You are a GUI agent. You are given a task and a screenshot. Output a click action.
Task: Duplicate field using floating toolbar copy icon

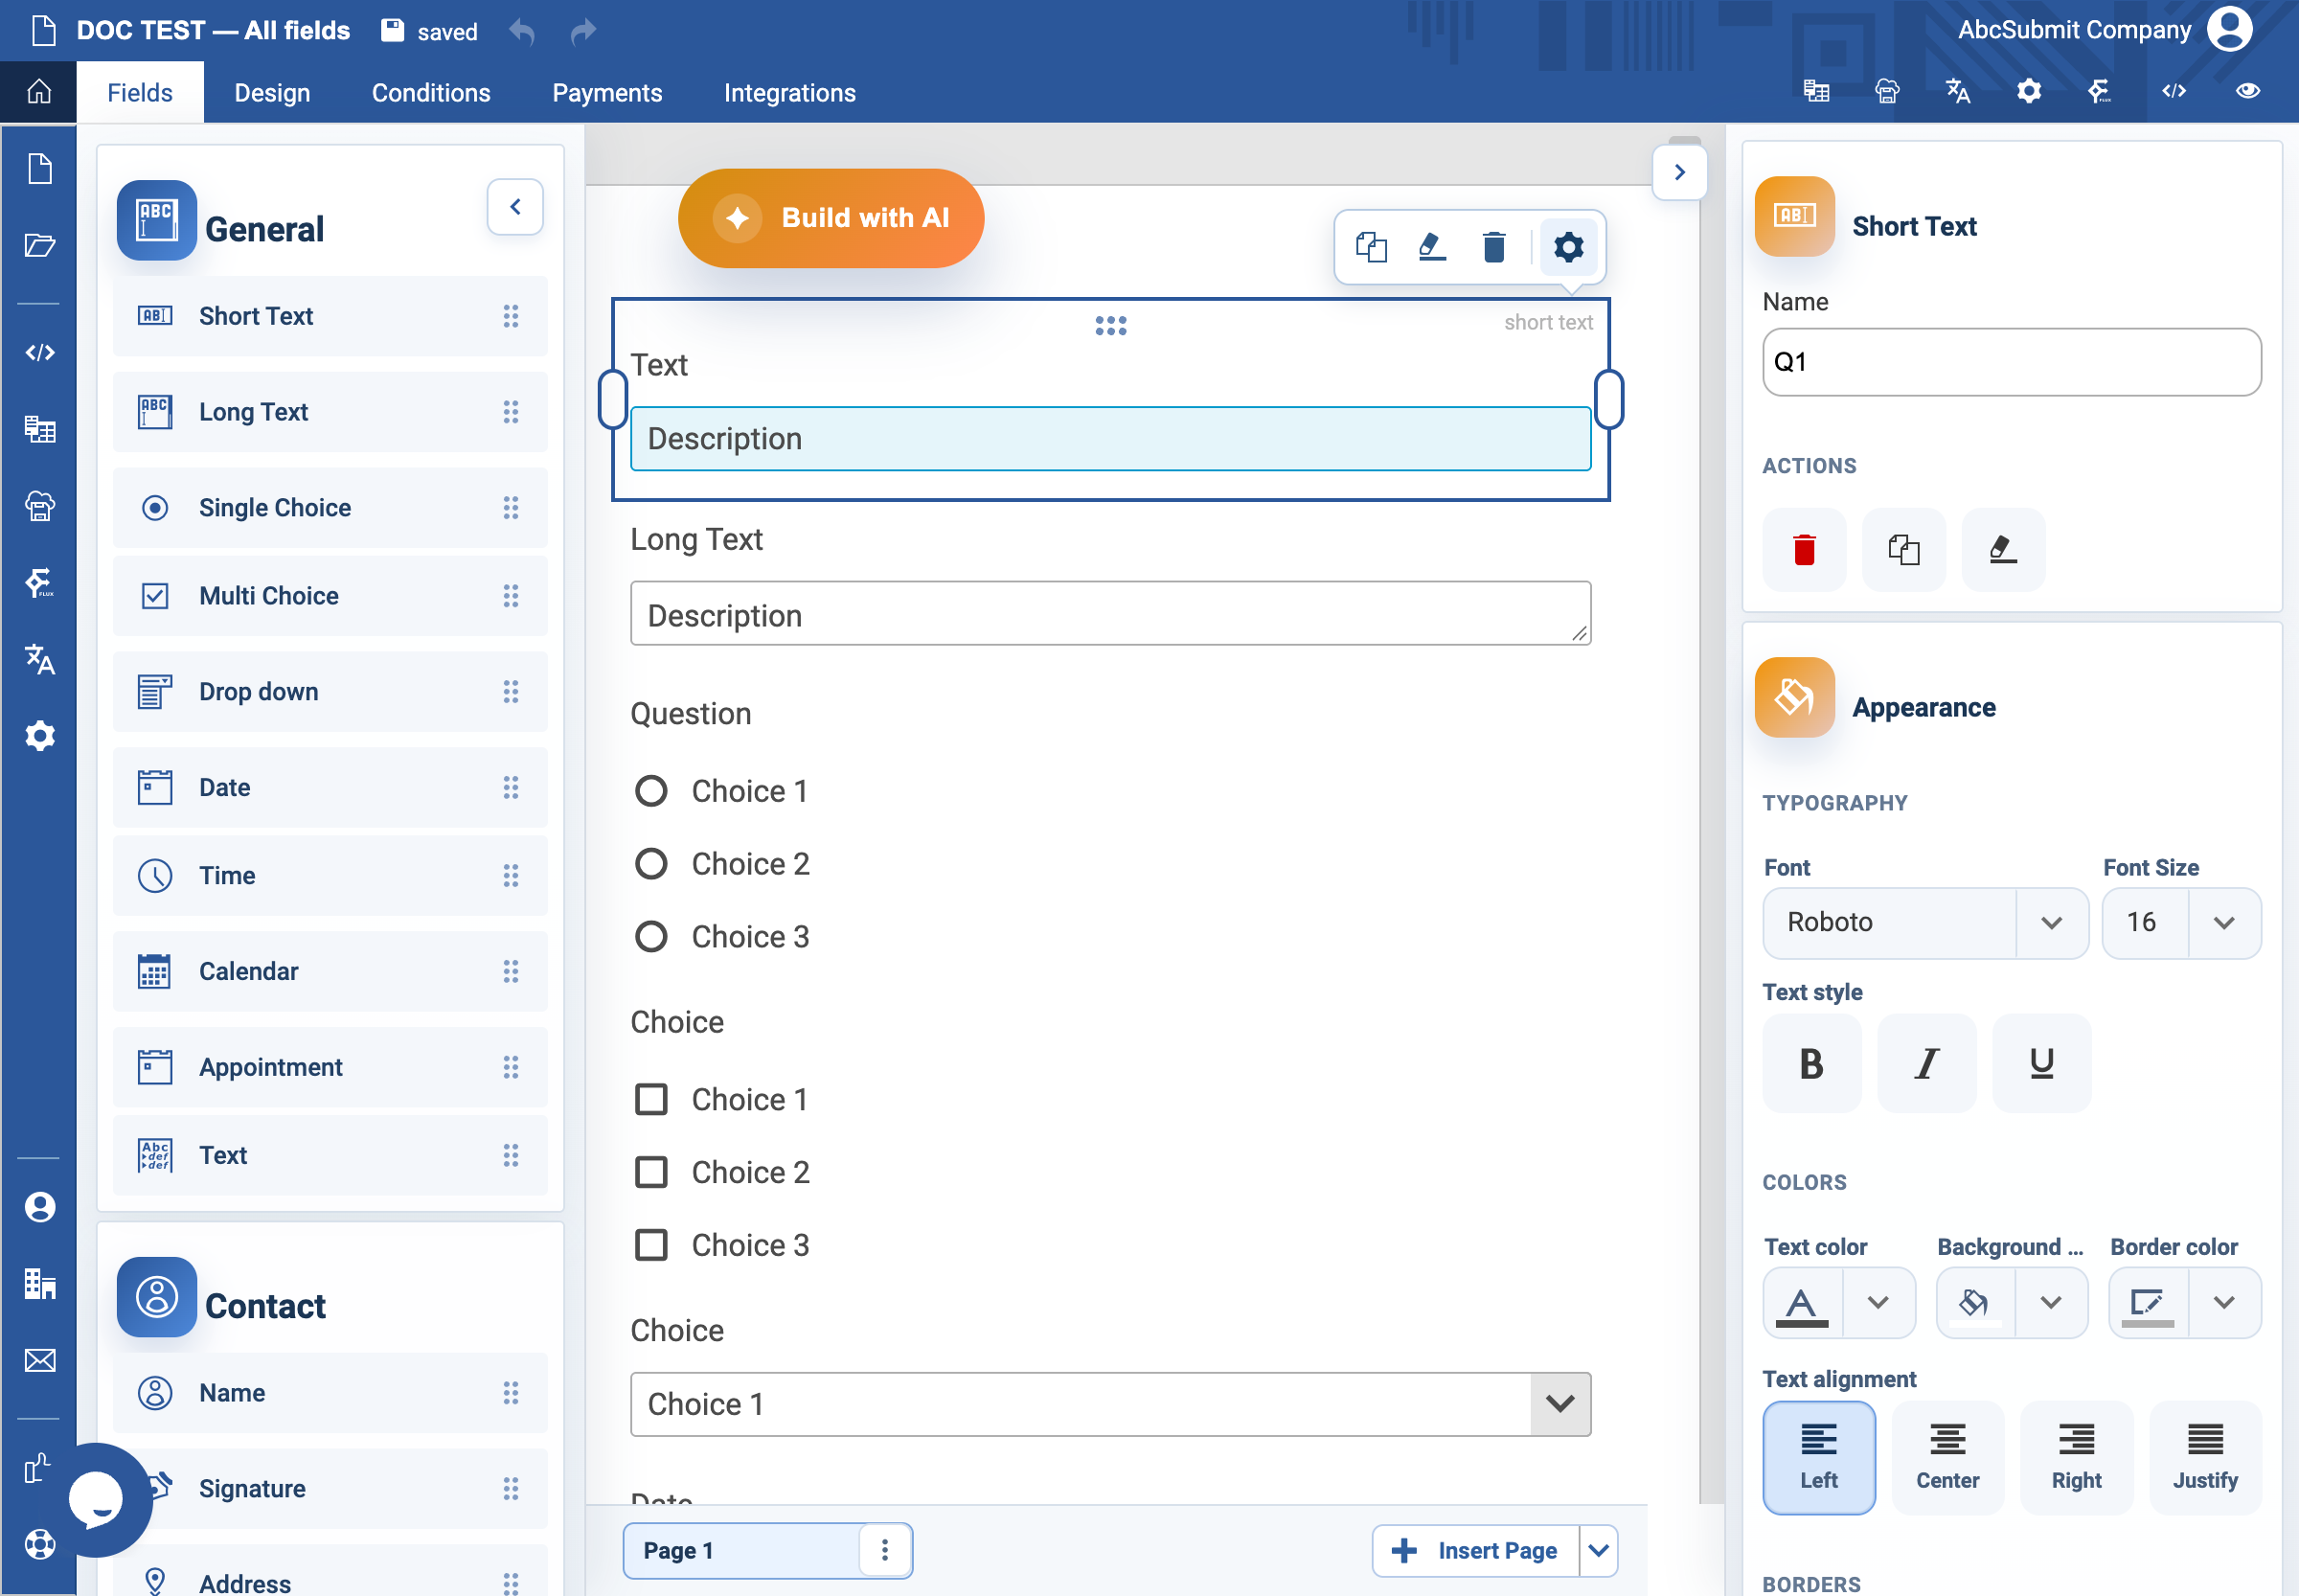coord(1371,246)
